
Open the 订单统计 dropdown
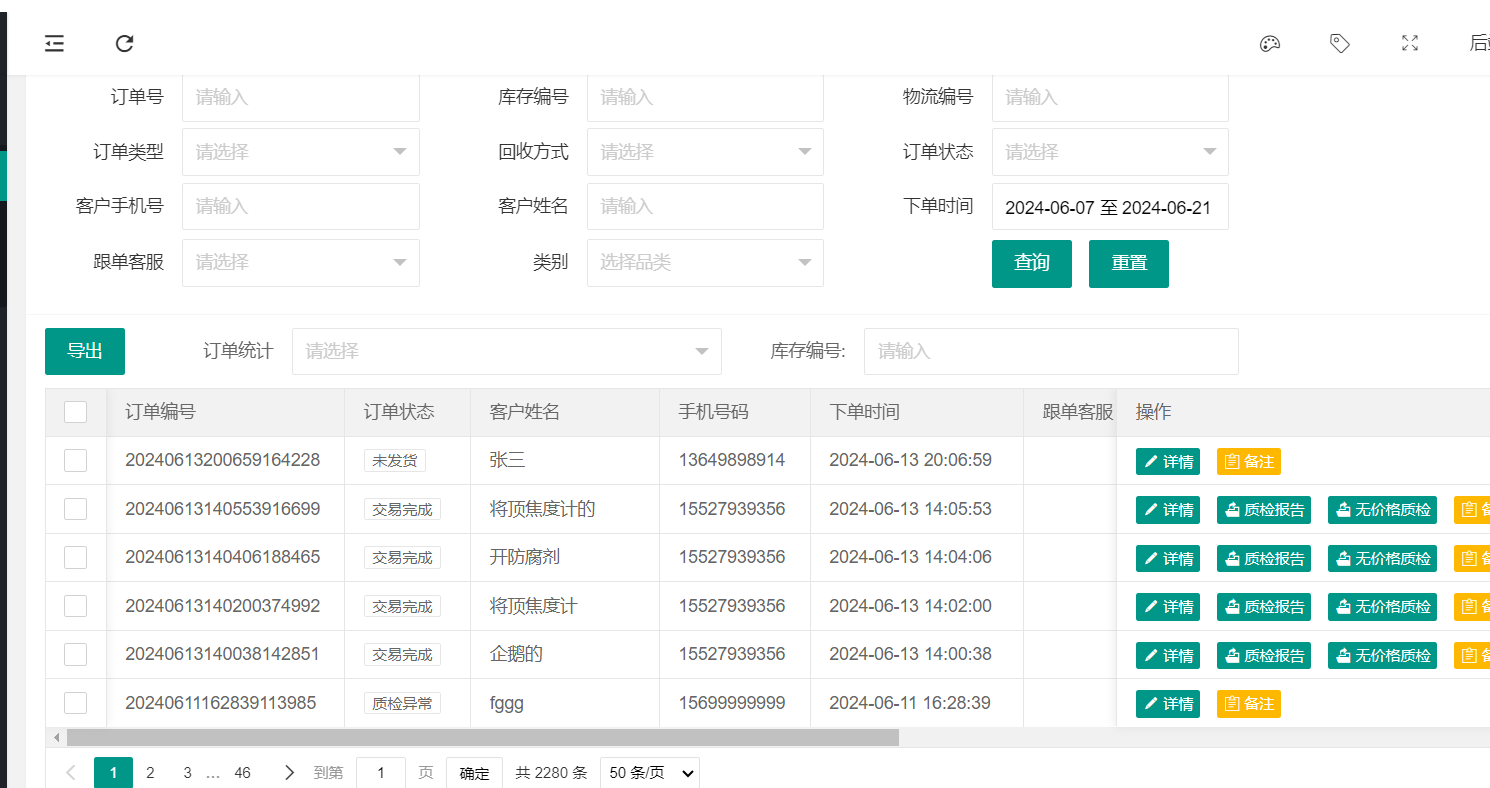coord(507,351)
